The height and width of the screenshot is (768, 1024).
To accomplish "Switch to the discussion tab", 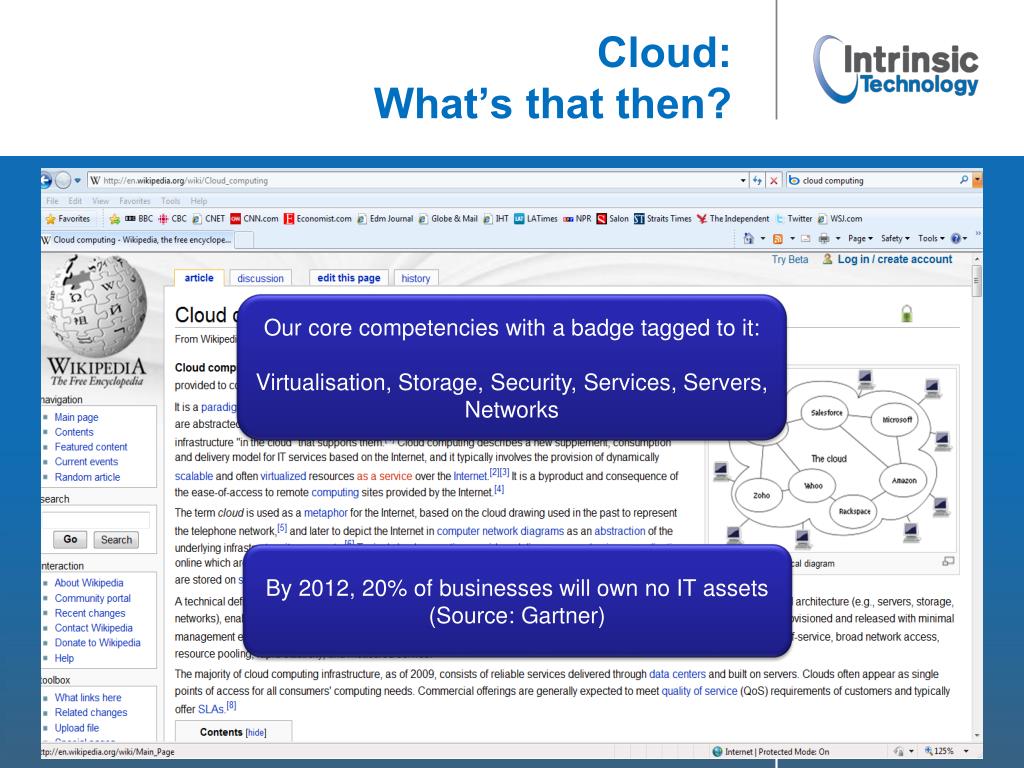I will click(261, 278).
